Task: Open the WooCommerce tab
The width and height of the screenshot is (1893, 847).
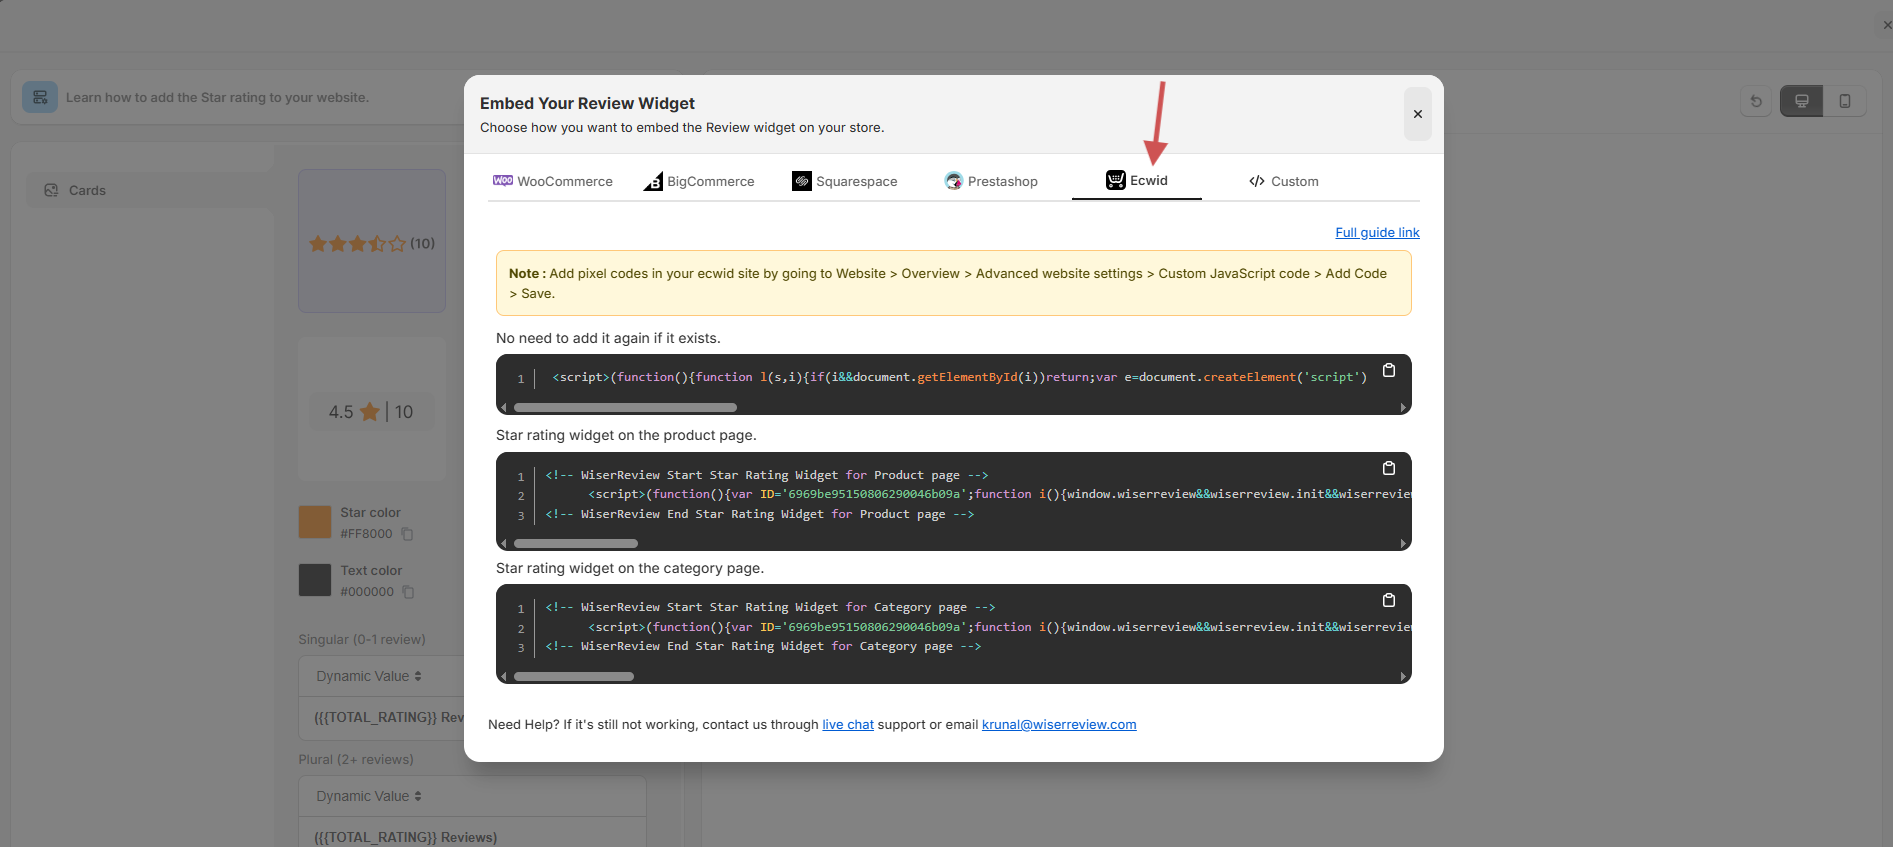Action: [553, 181]
